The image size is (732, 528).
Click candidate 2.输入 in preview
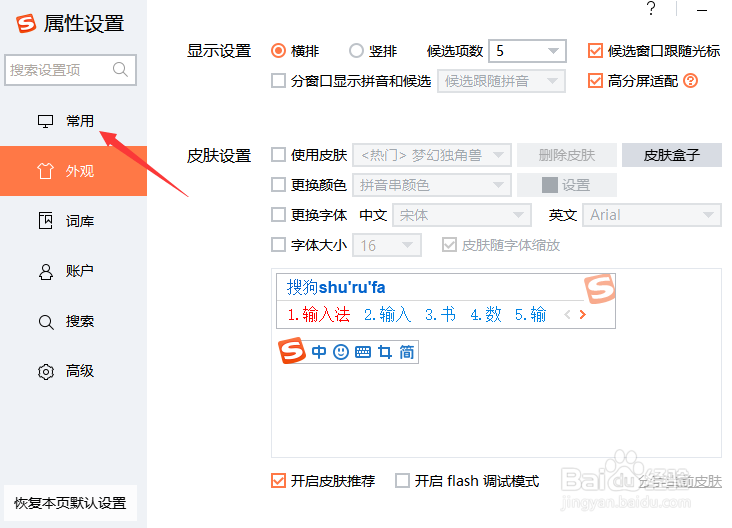click(x=387, y=315)
